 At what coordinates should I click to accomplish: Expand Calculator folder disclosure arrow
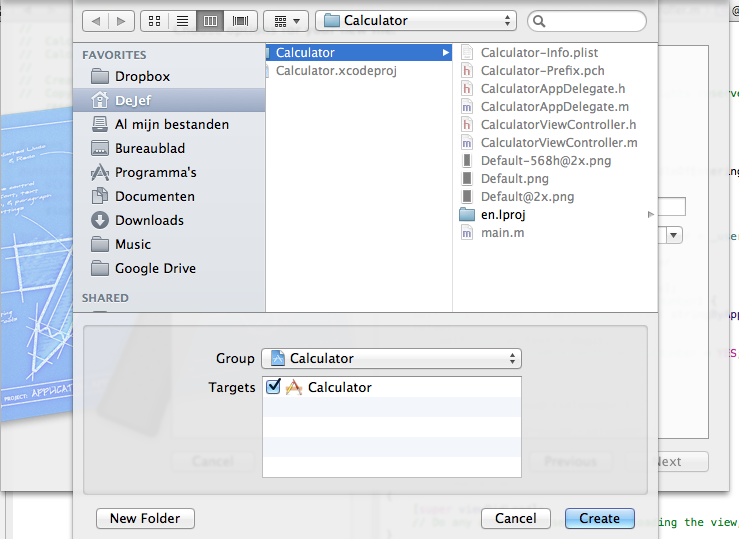coord(445,53)
